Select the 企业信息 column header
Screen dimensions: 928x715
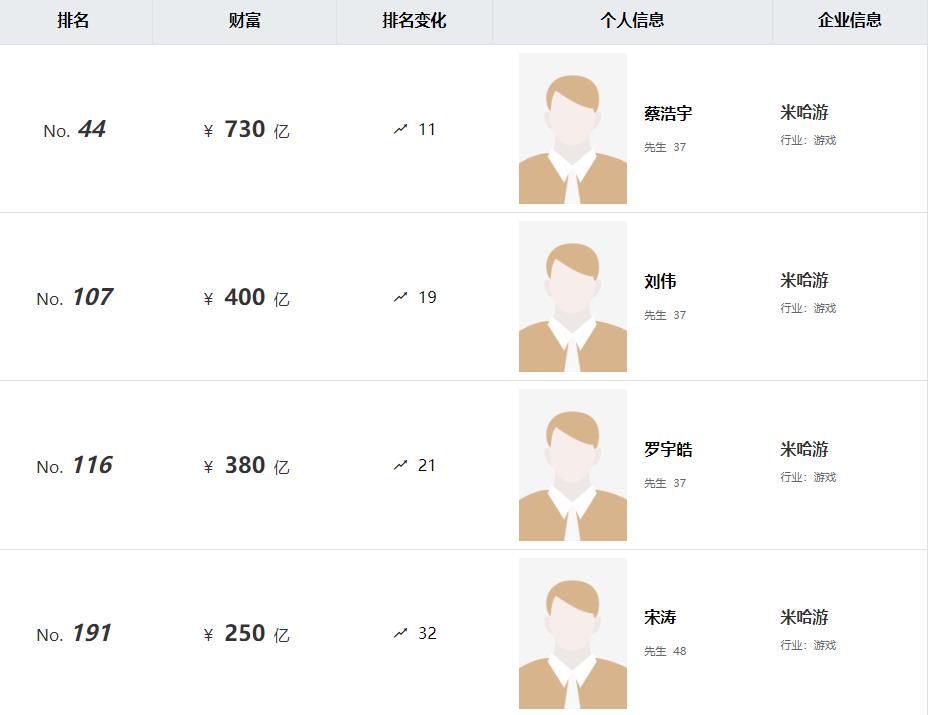coord(850,21)
